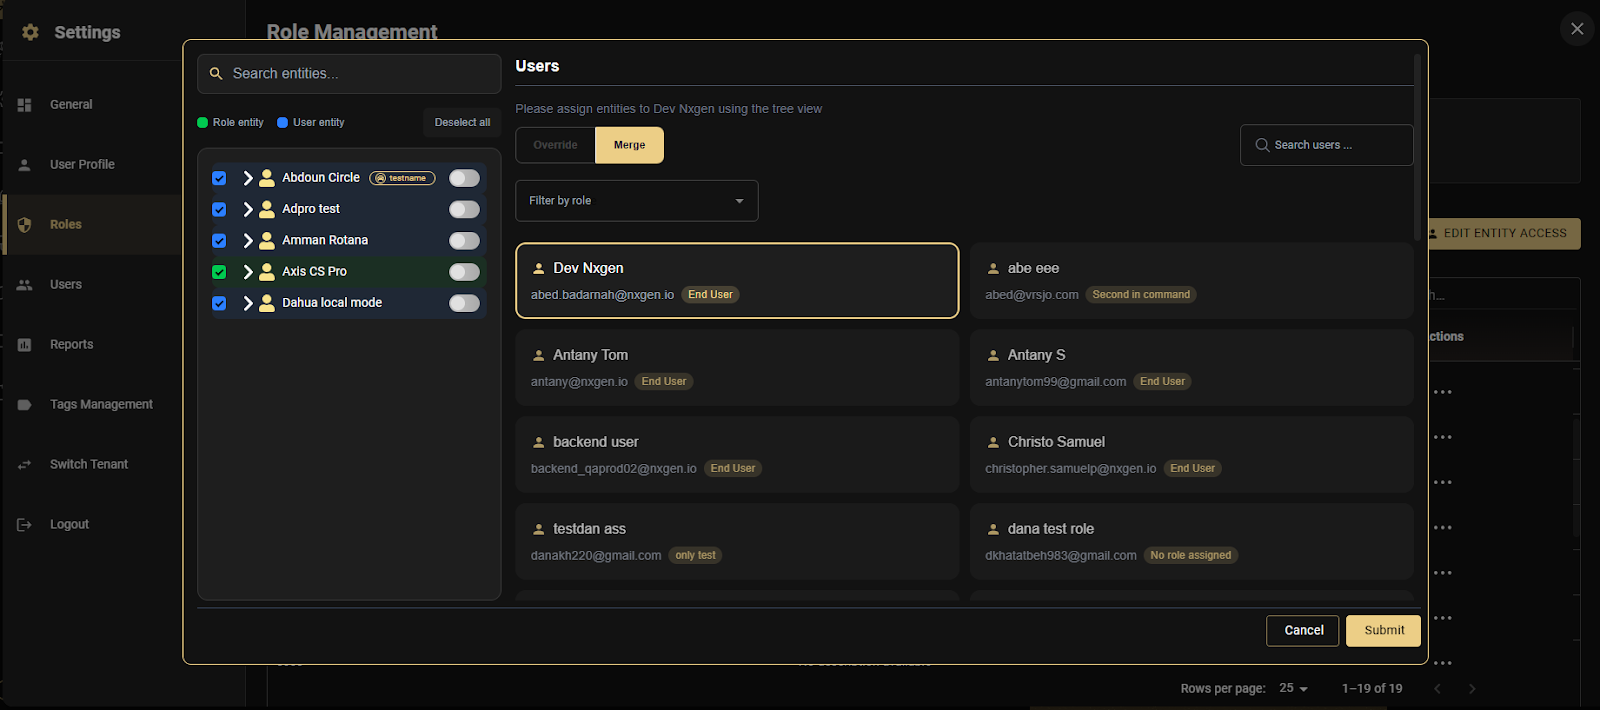Click the user icon beside Abdoun Circle
Screen dimensions: 1600x710
[267, 178]
